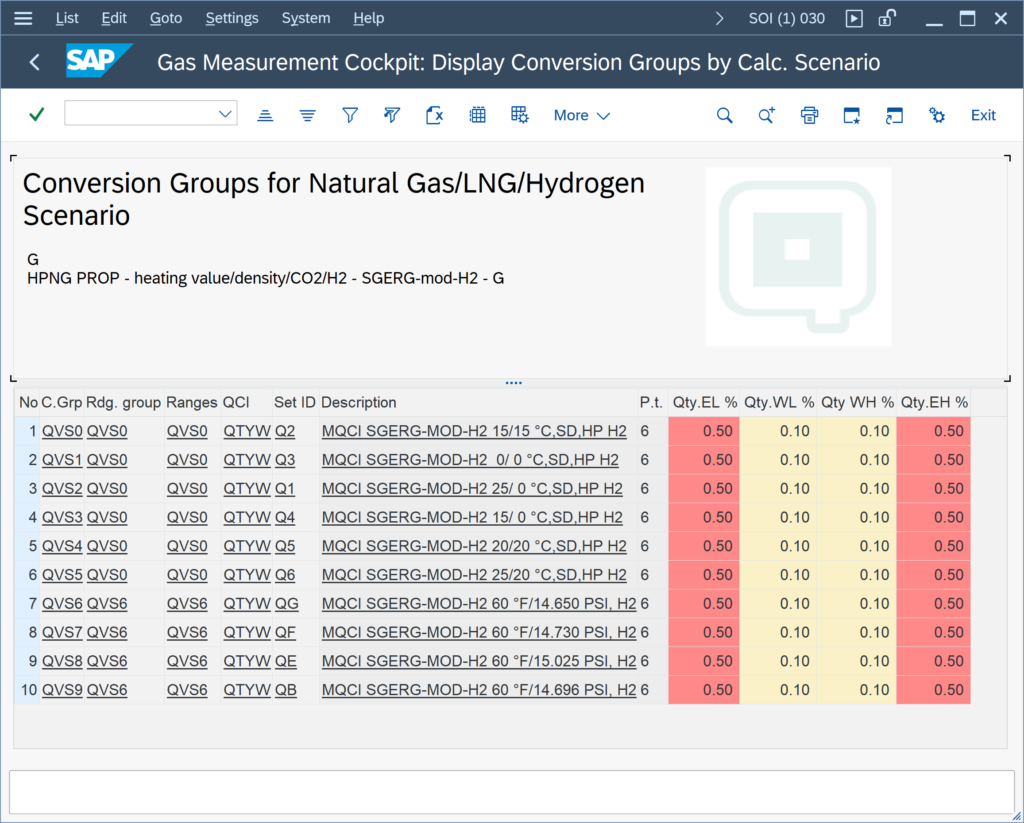Export list to spreadsheet icon
This screenshot has height=823, width=1024.
[434, 116]
